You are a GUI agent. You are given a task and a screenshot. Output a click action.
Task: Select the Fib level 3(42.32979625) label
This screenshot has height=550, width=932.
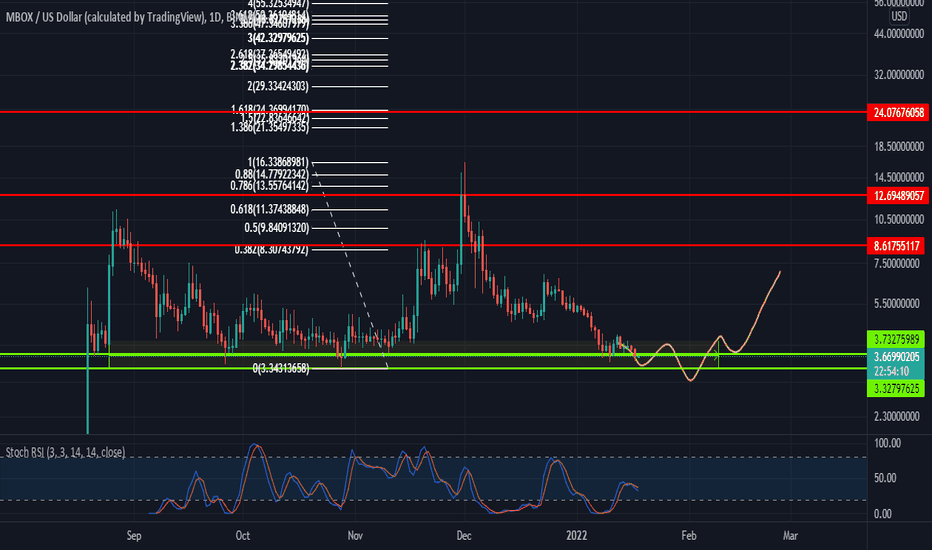click(x=278, y=38)
